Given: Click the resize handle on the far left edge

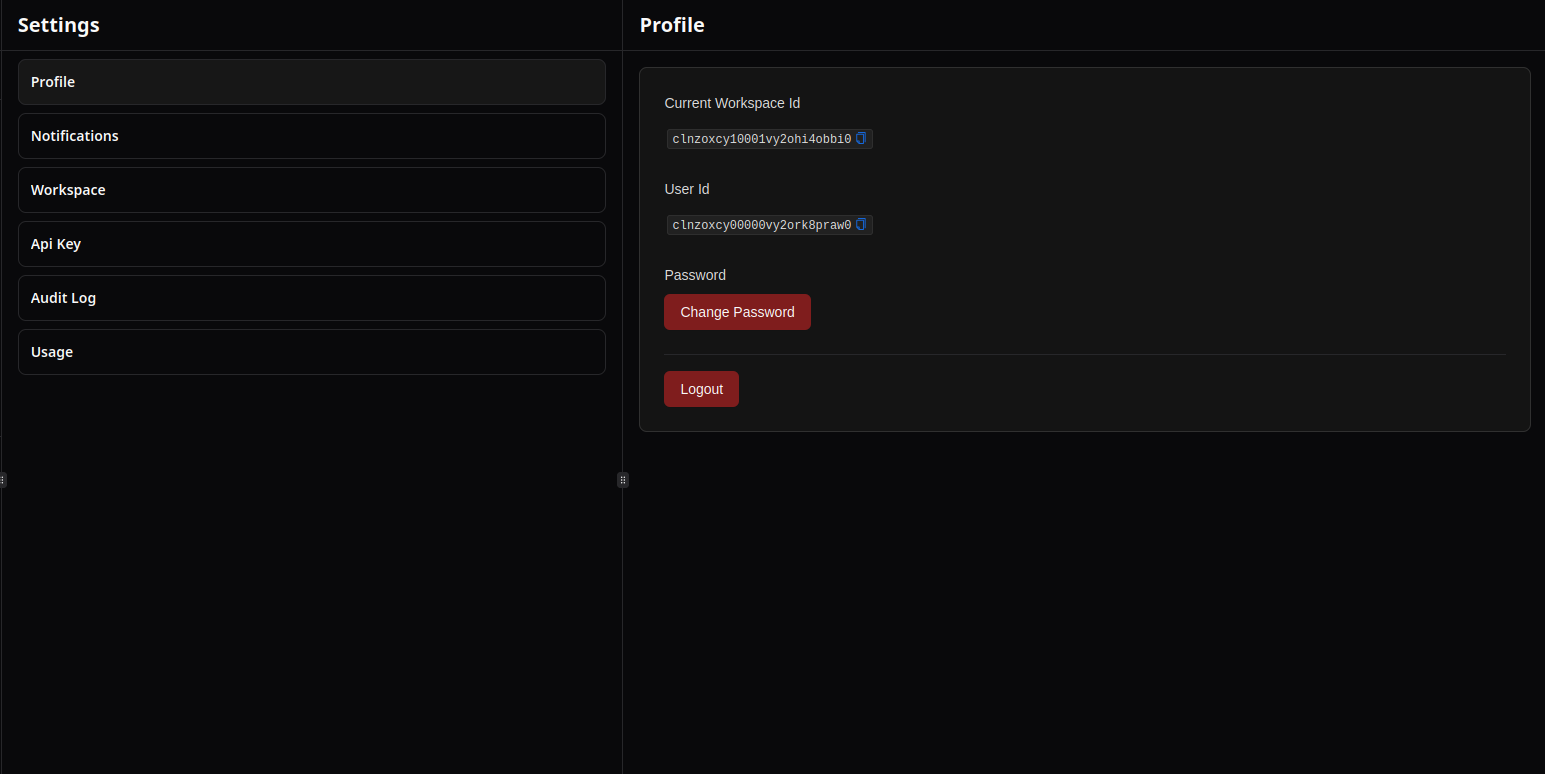Looking at the screenshot, I should tap(3, 480).
